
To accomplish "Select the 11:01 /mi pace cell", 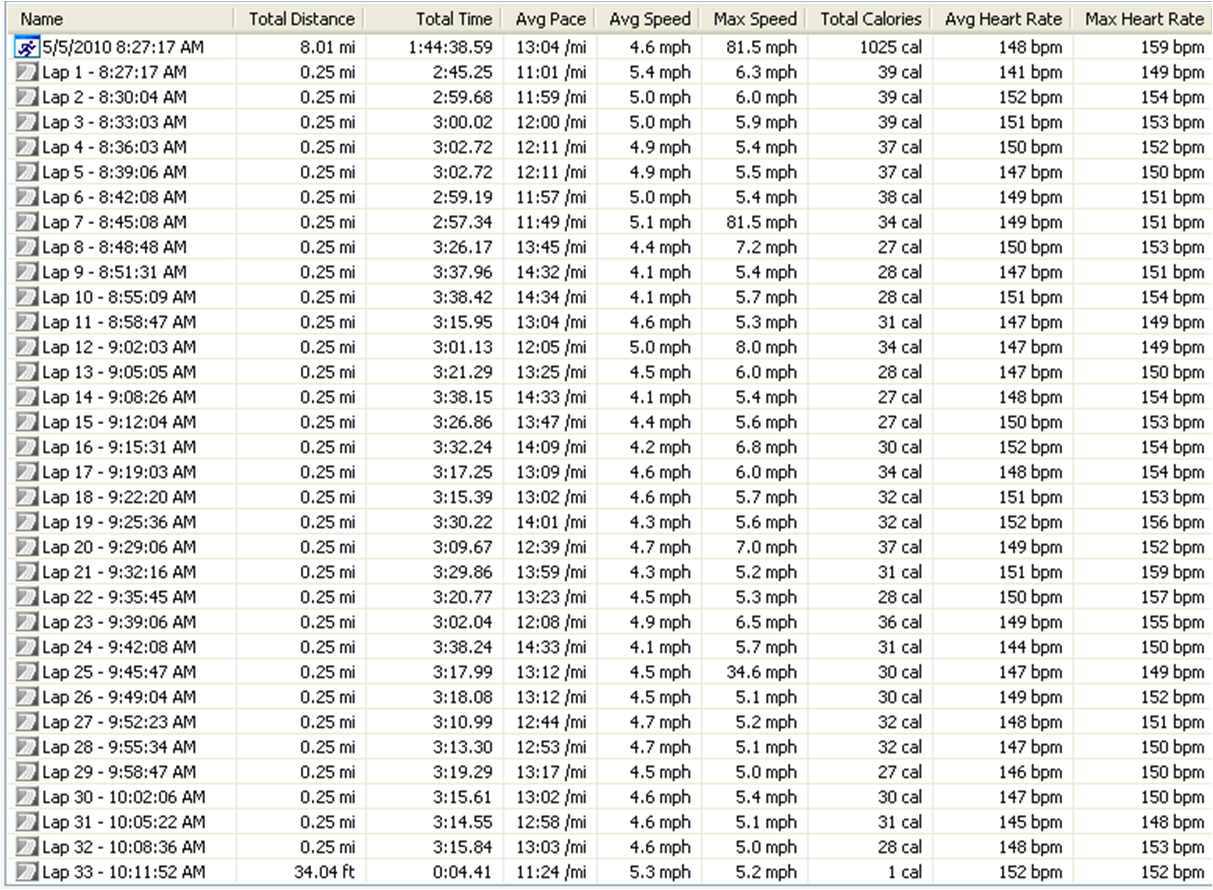I will tap(553, 72).
